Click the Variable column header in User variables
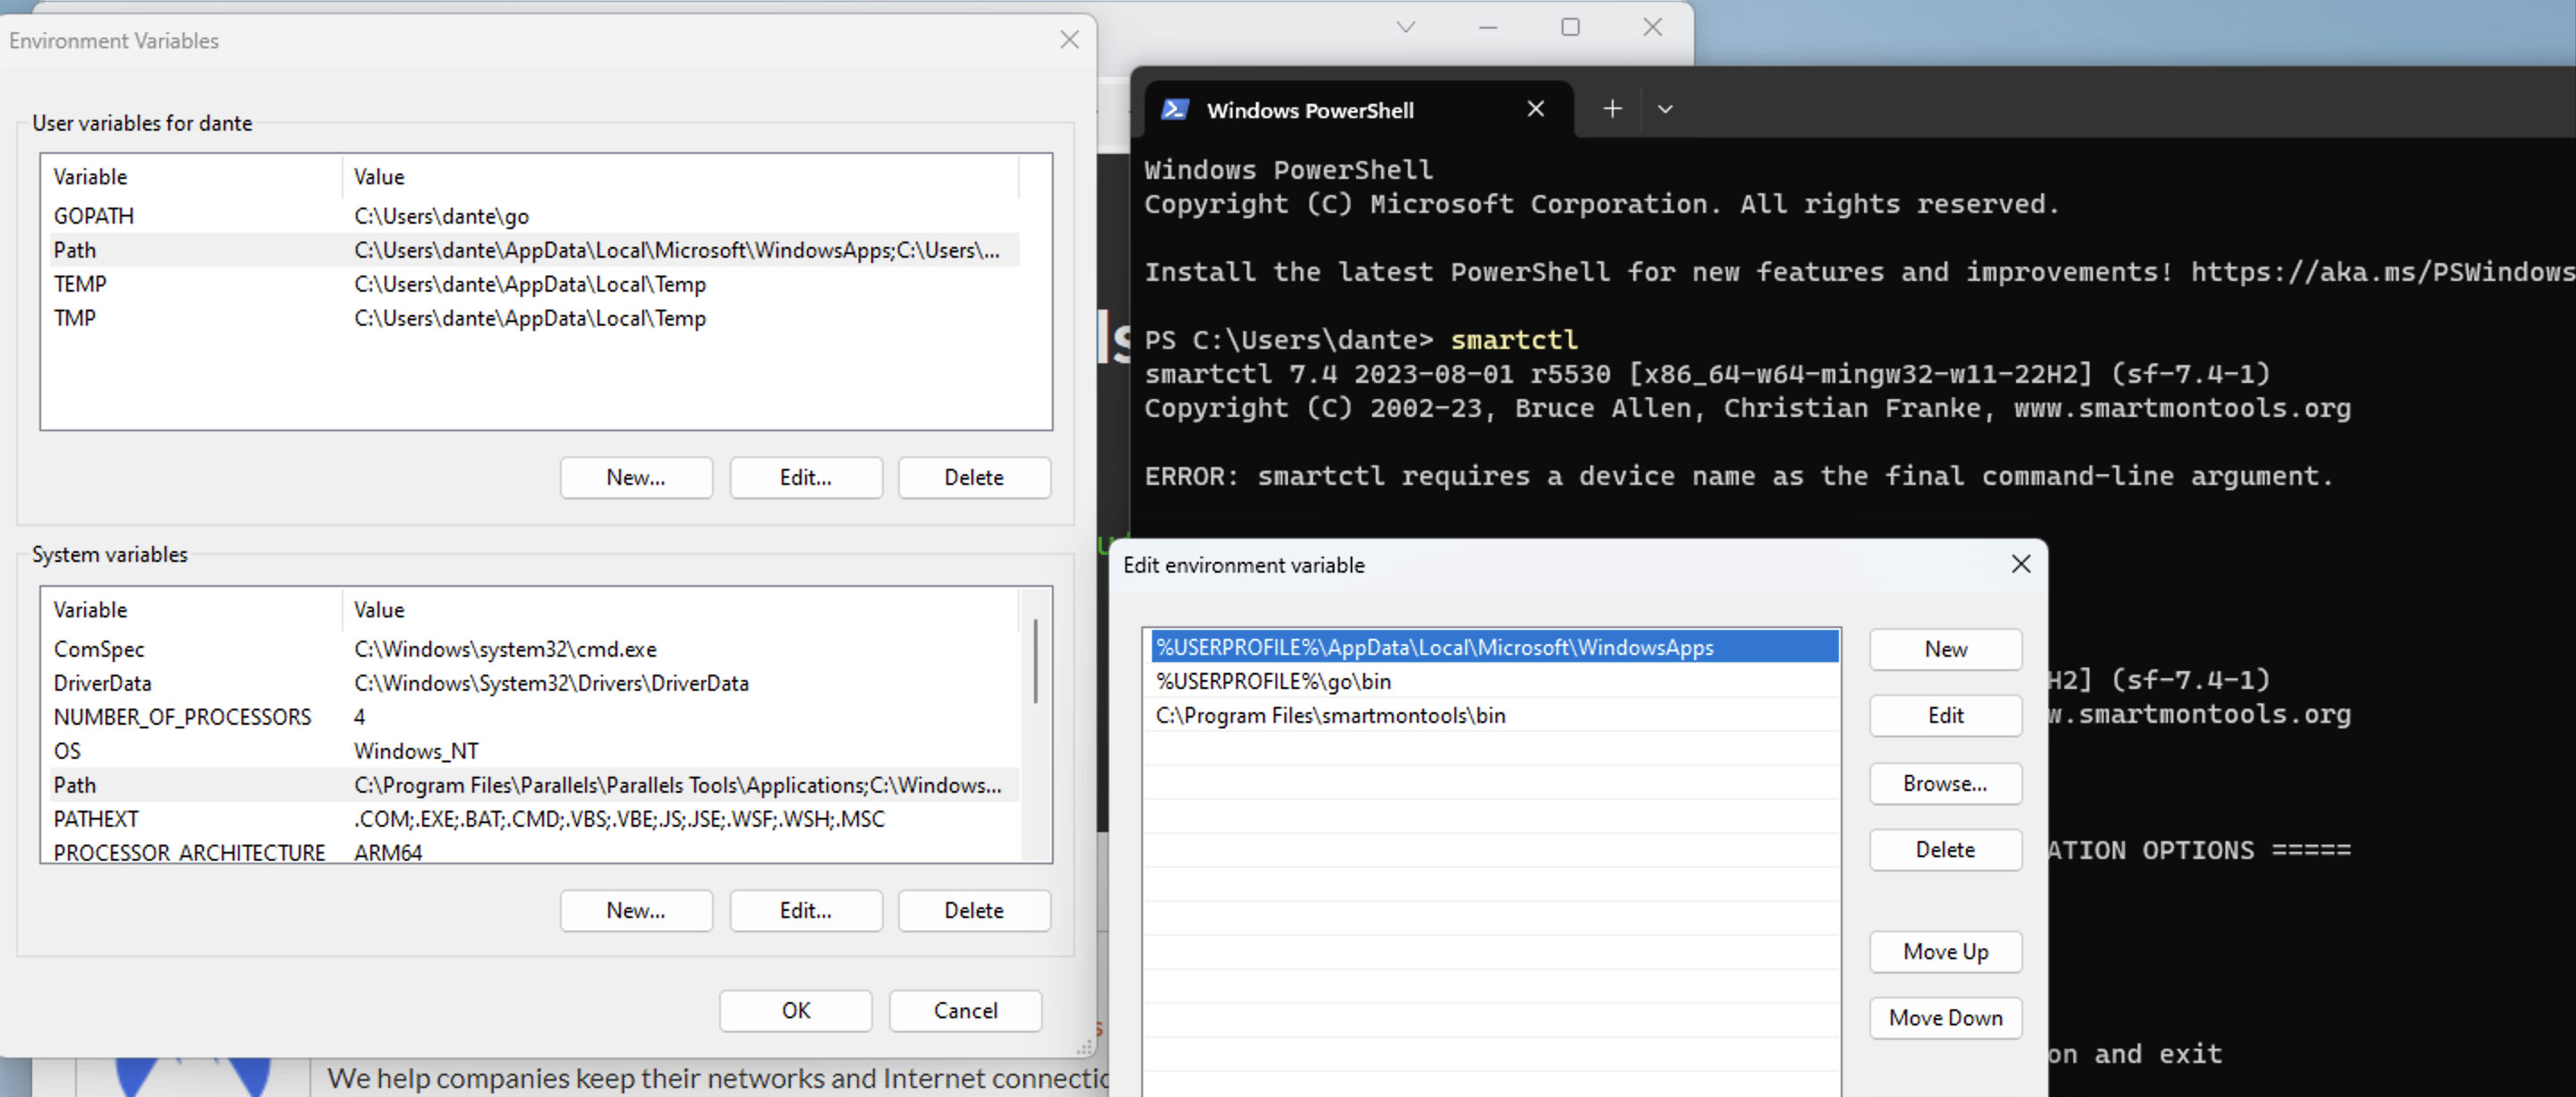The image size is (2576, 1097). pyautogui.click(x=192, y=177)
